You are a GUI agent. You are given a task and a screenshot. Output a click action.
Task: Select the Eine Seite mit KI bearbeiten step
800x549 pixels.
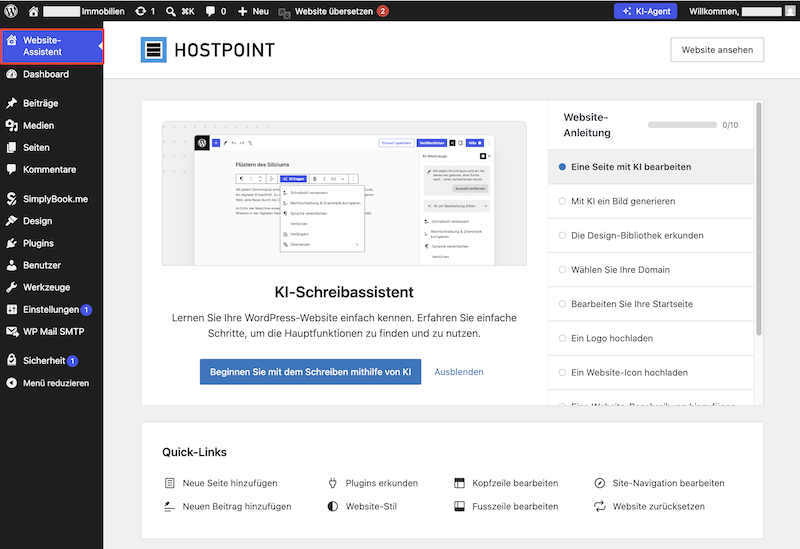[651, 167]
